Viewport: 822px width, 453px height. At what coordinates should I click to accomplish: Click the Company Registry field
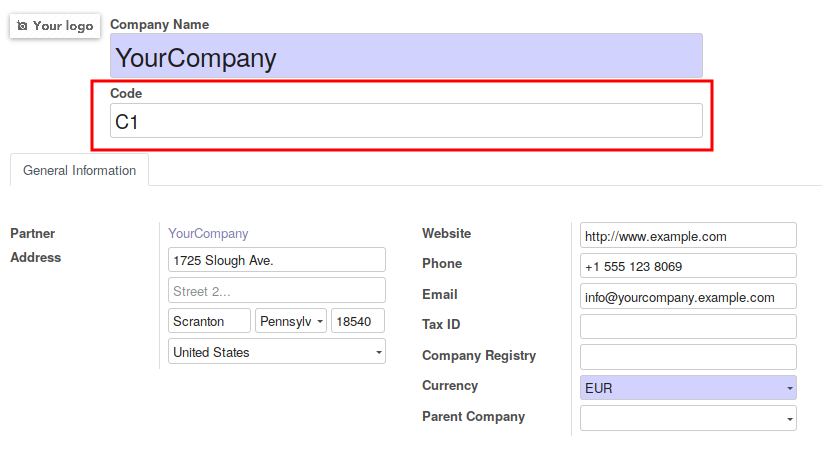[x=688, y=357]
